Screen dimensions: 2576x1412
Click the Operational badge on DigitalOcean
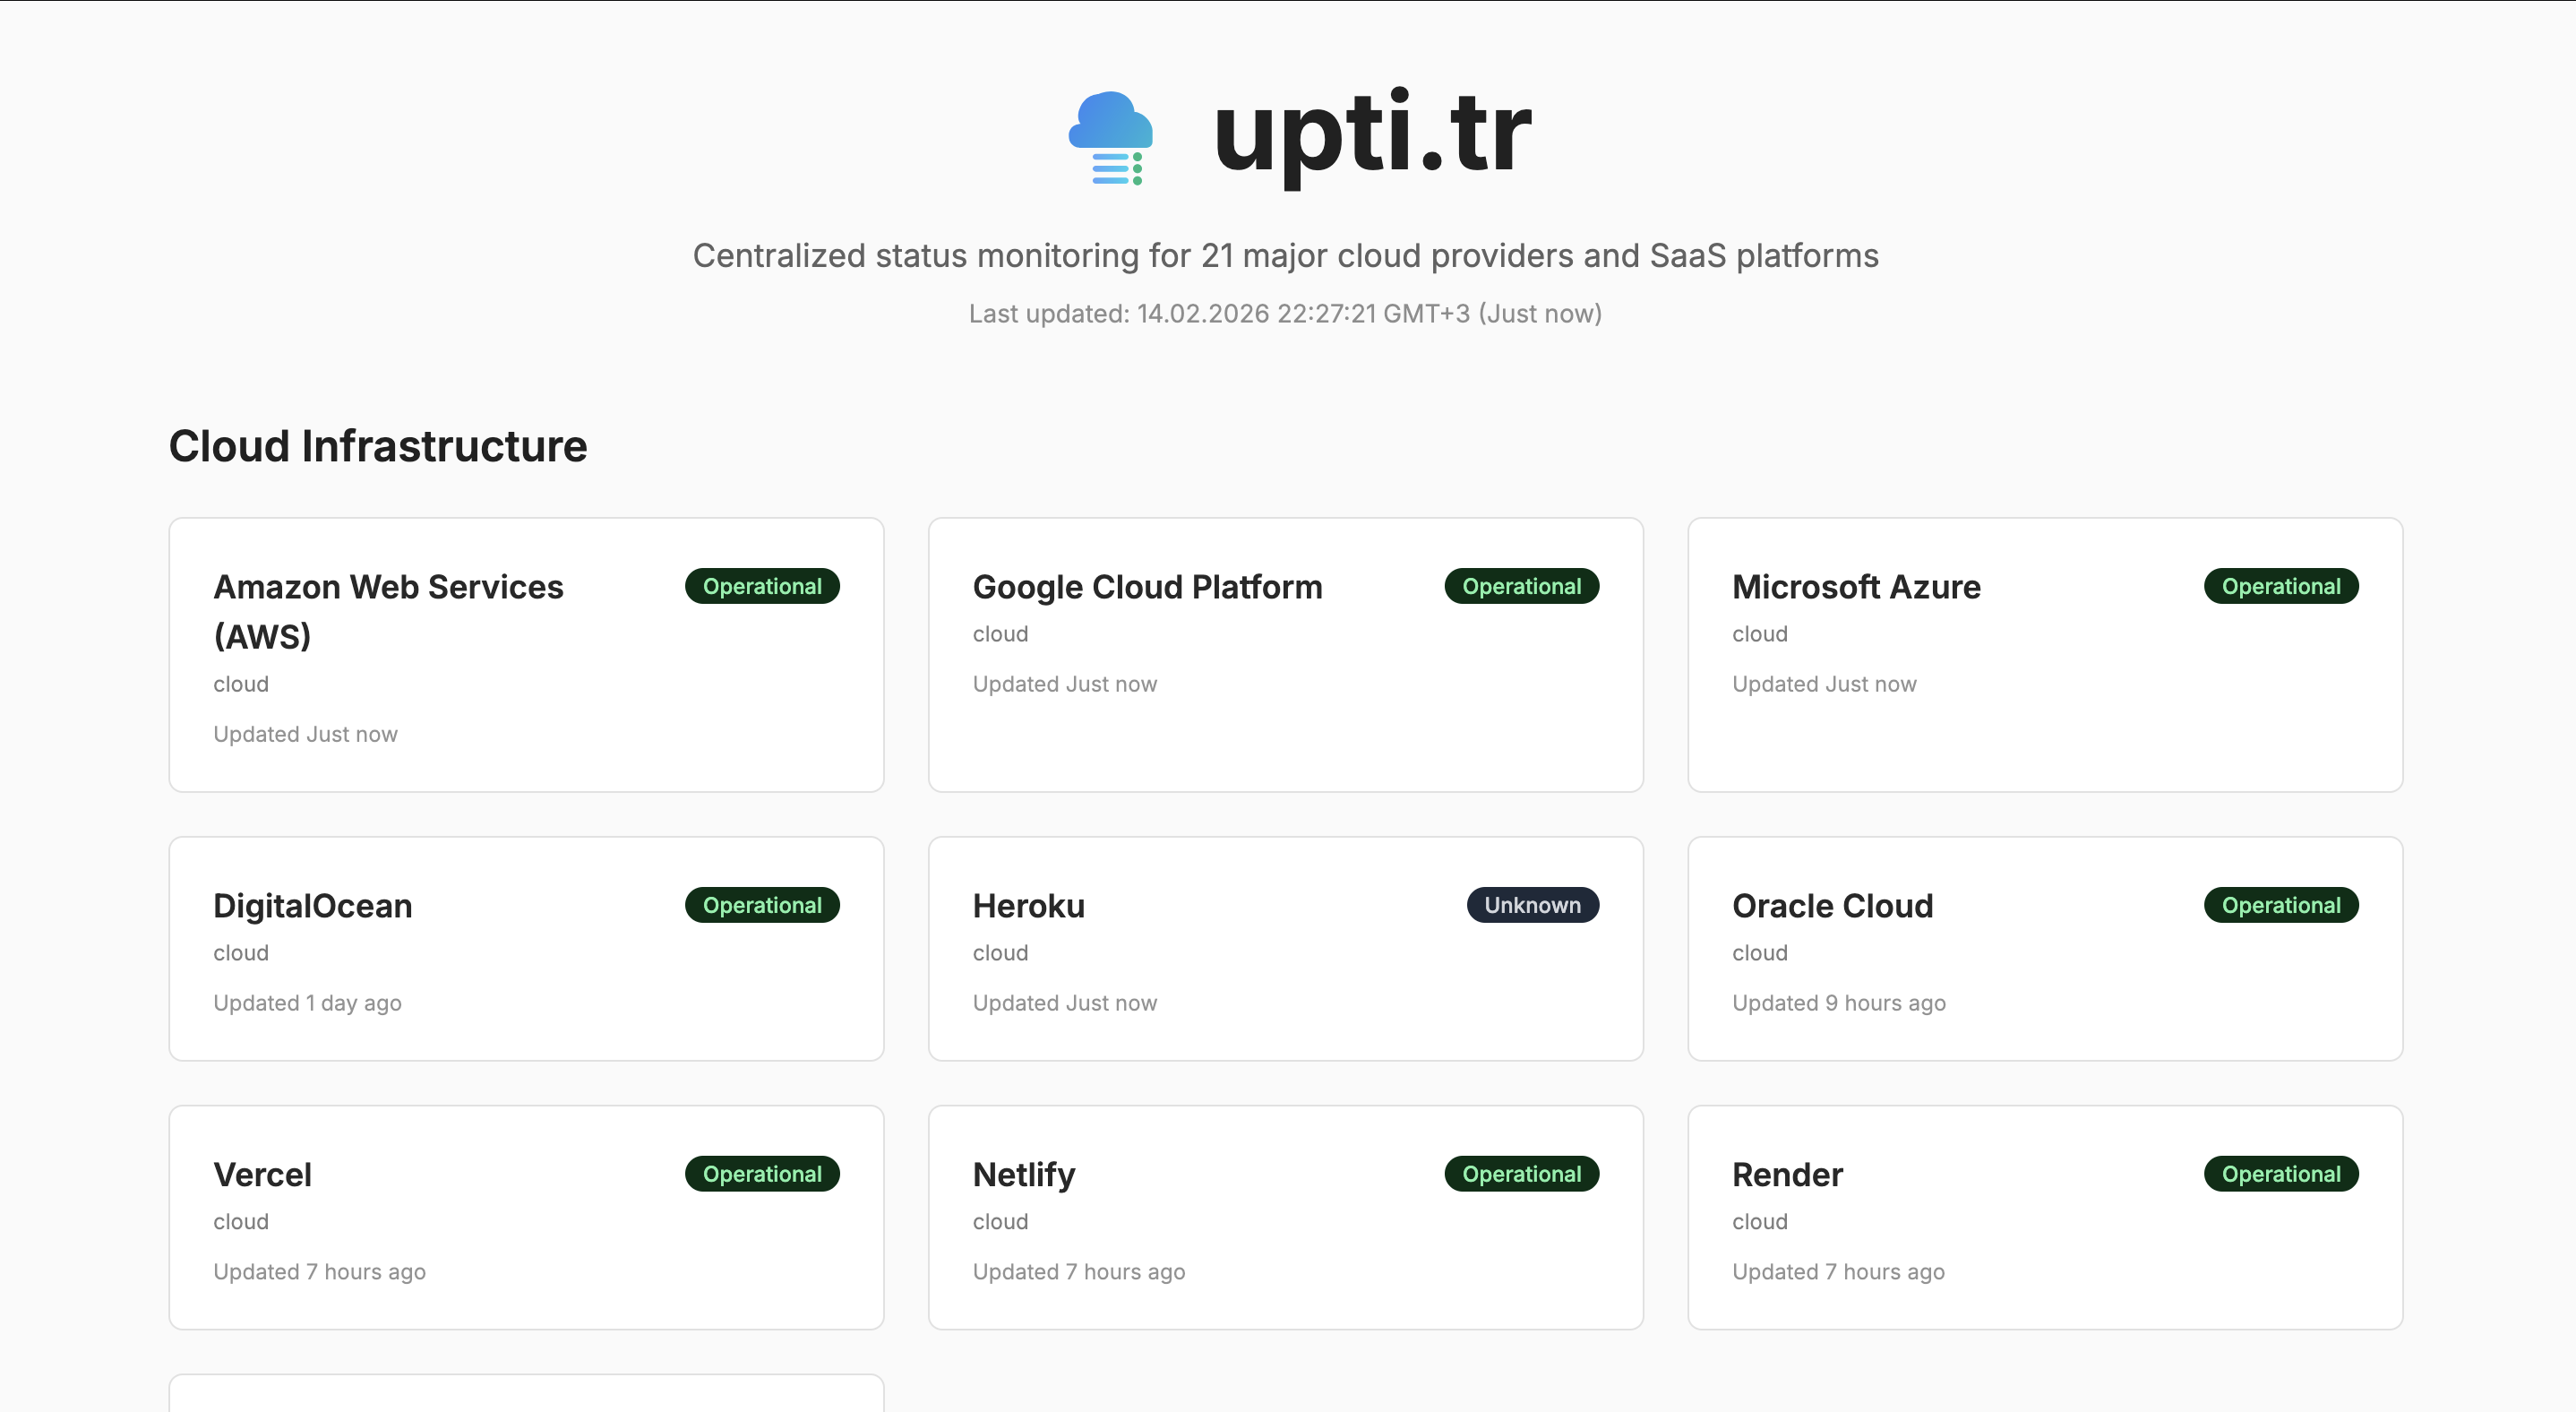click(x=762, y=905)
